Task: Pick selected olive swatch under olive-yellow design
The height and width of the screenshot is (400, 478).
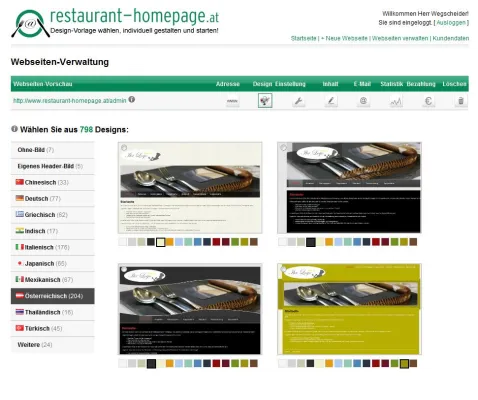Action: [x=404, y=363]
